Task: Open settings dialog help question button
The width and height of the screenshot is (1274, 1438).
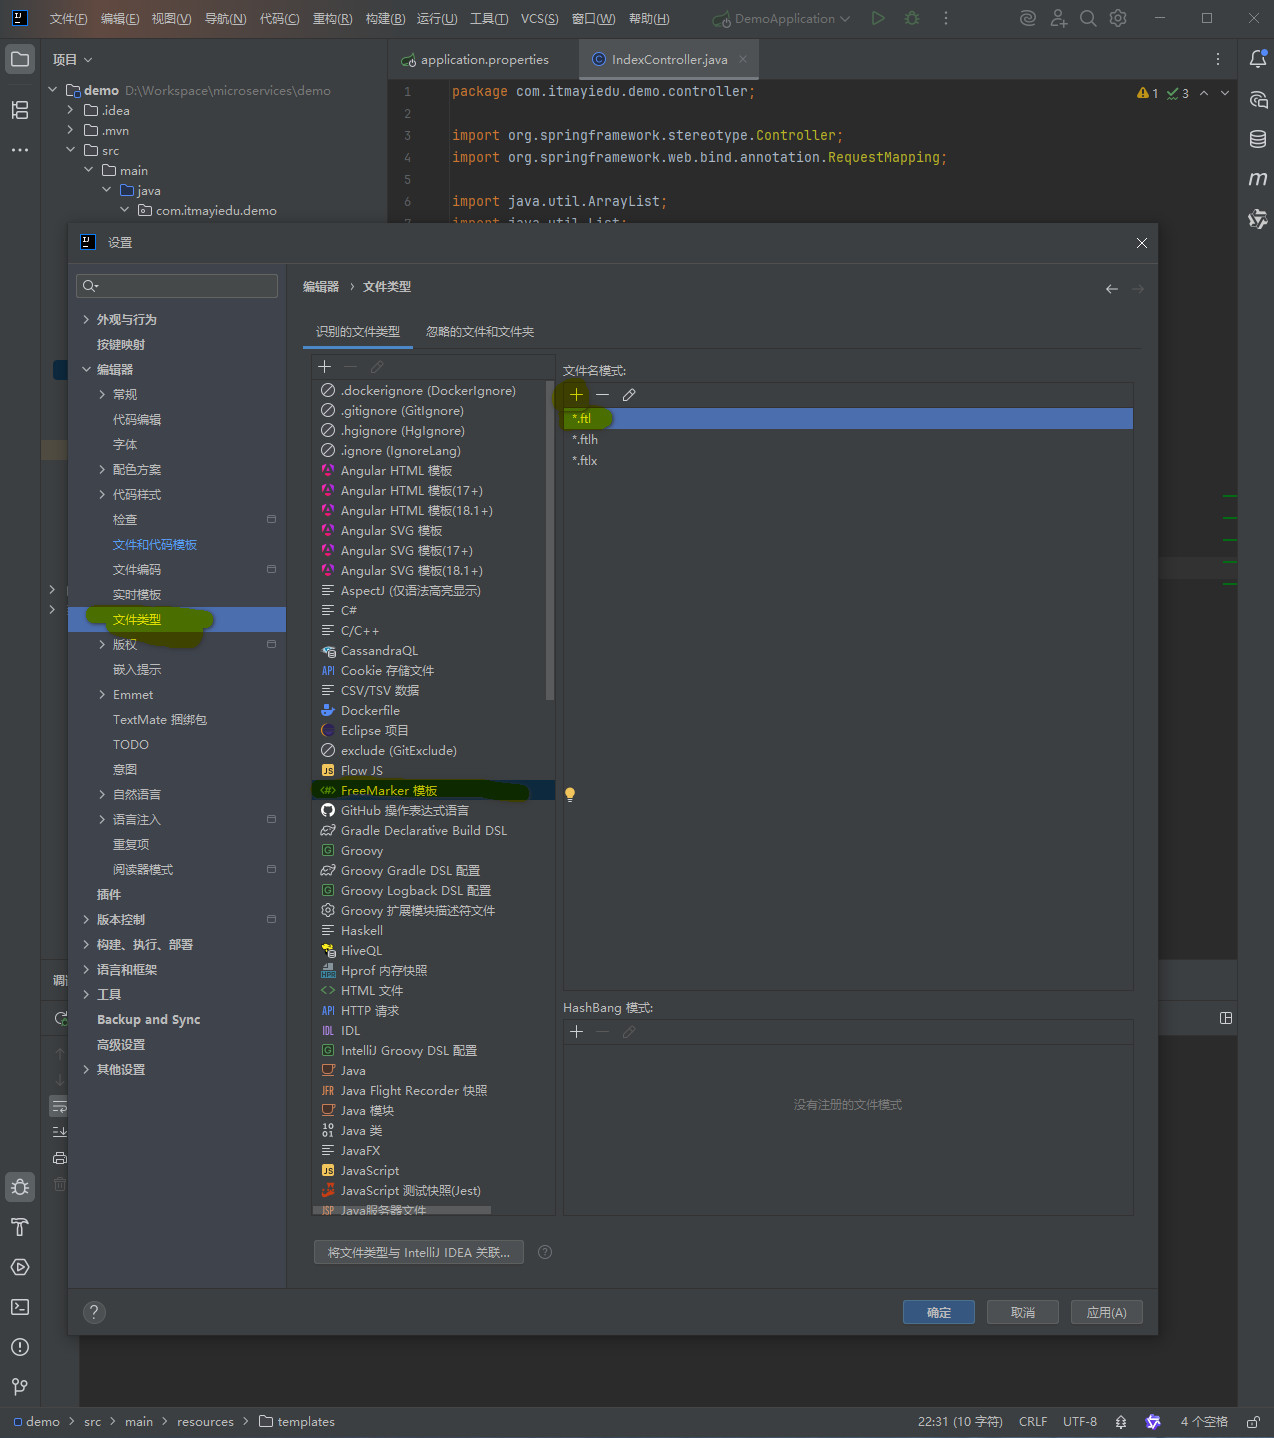Action: click(94, 1312)
